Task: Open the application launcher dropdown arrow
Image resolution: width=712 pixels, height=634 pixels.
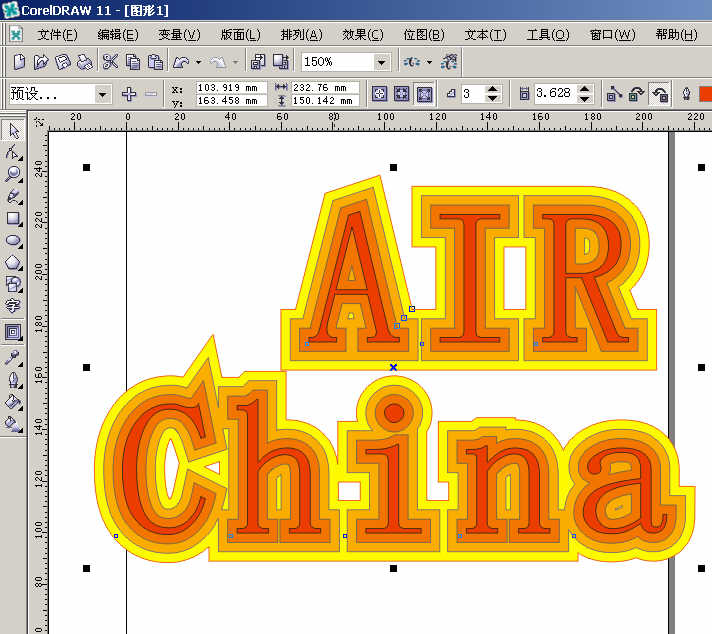Action: click(430, 62)
